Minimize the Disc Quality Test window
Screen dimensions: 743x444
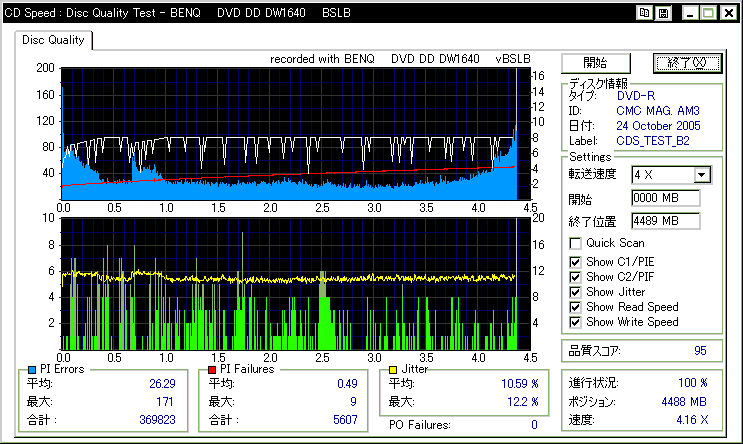[689, 14]
